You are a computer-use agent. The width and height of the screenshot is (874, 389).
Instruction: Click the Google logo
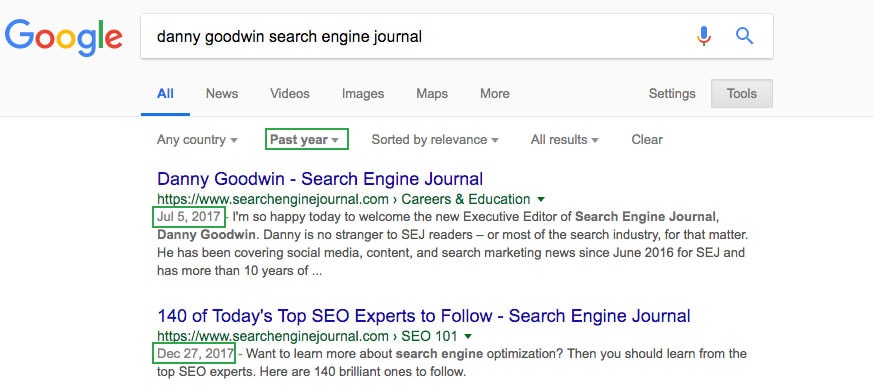click(x=64, y=37)
